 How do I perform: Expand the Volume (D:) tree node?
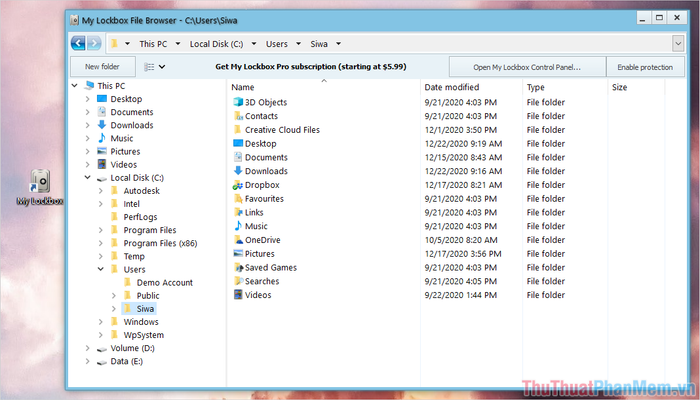click(88, 348)
